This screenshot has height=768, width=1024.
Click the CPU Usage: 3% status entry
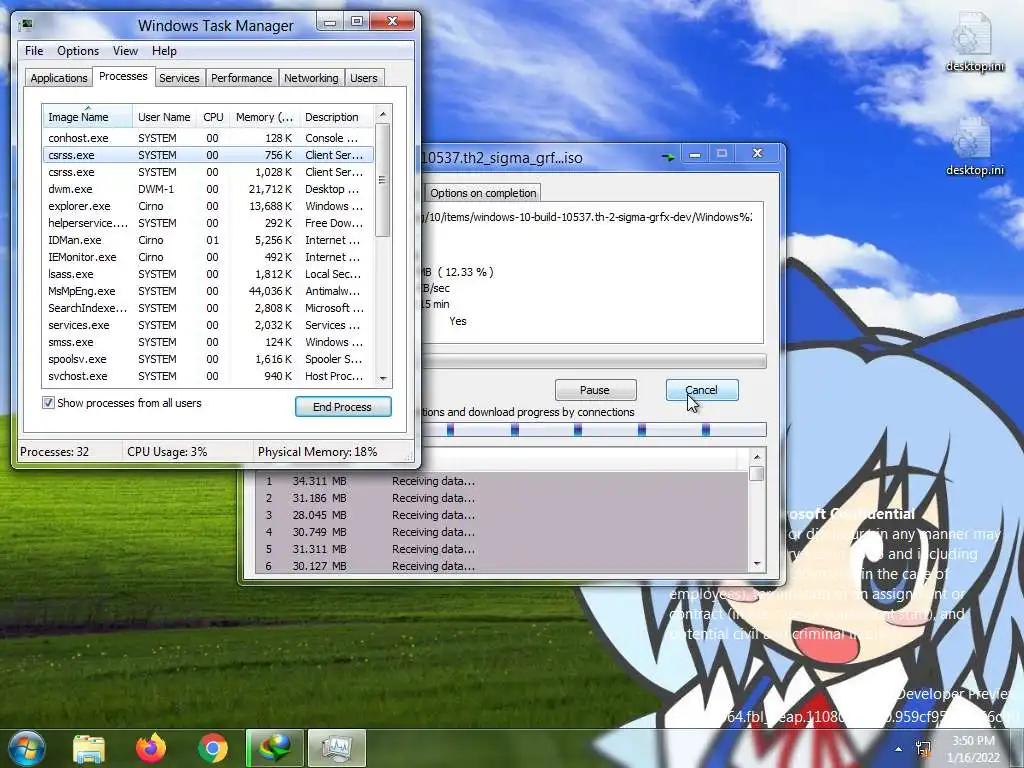[x=167, y=451]
